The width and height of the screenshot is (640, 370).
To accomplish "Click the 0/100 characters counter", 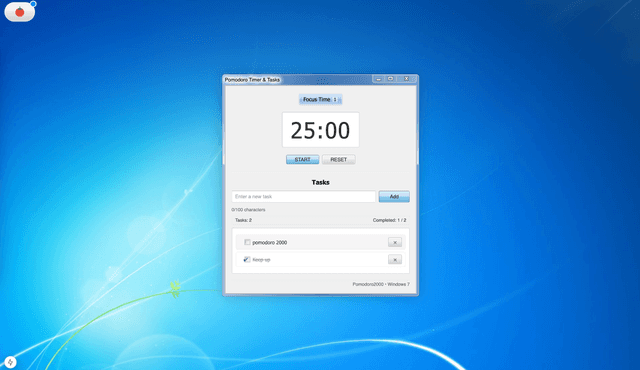I will click(x=248, y=210).
